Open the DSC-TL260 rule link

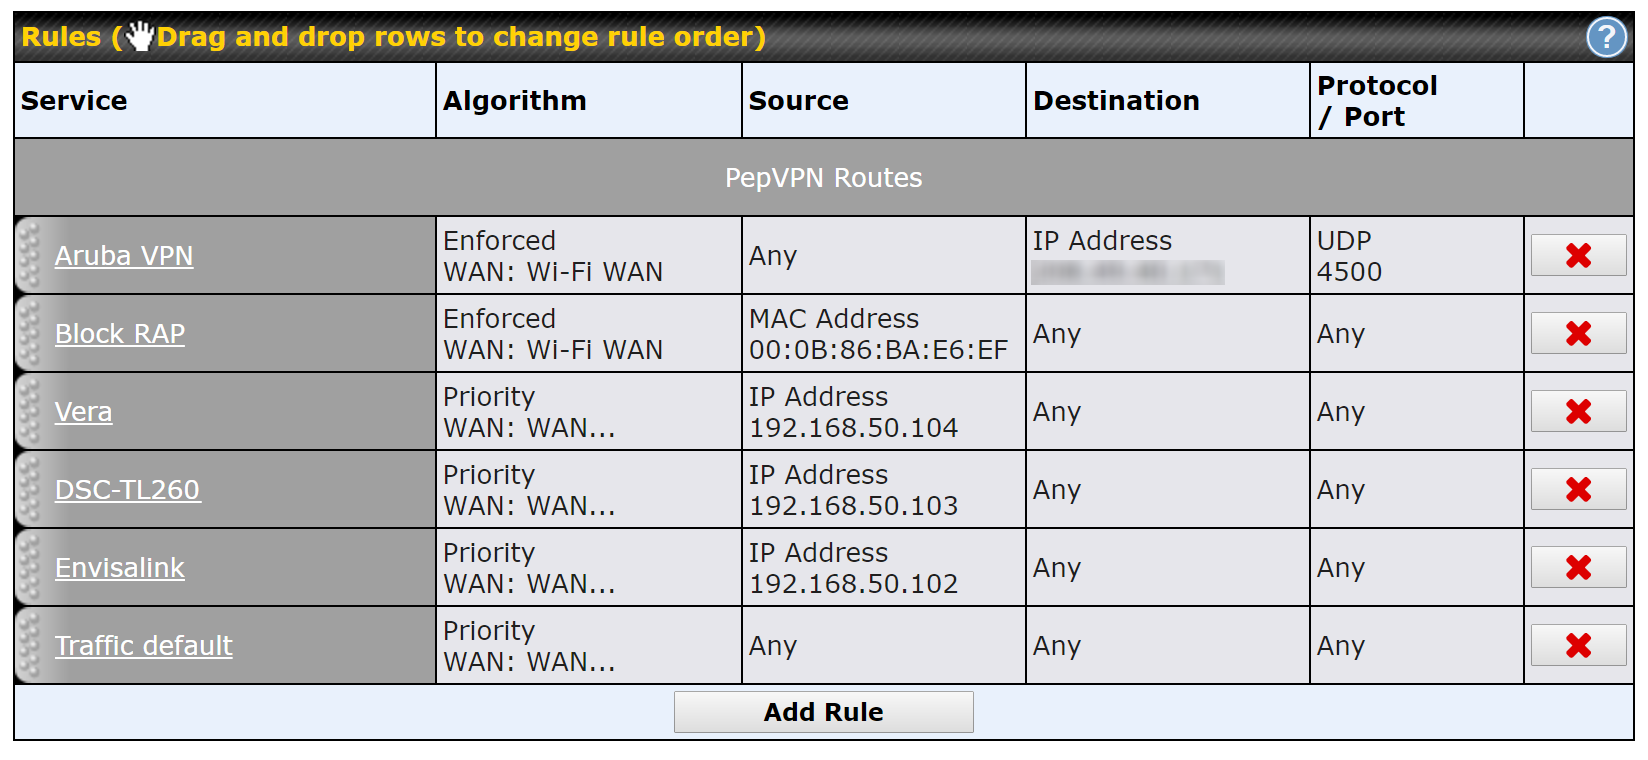(x=127, y=490)
